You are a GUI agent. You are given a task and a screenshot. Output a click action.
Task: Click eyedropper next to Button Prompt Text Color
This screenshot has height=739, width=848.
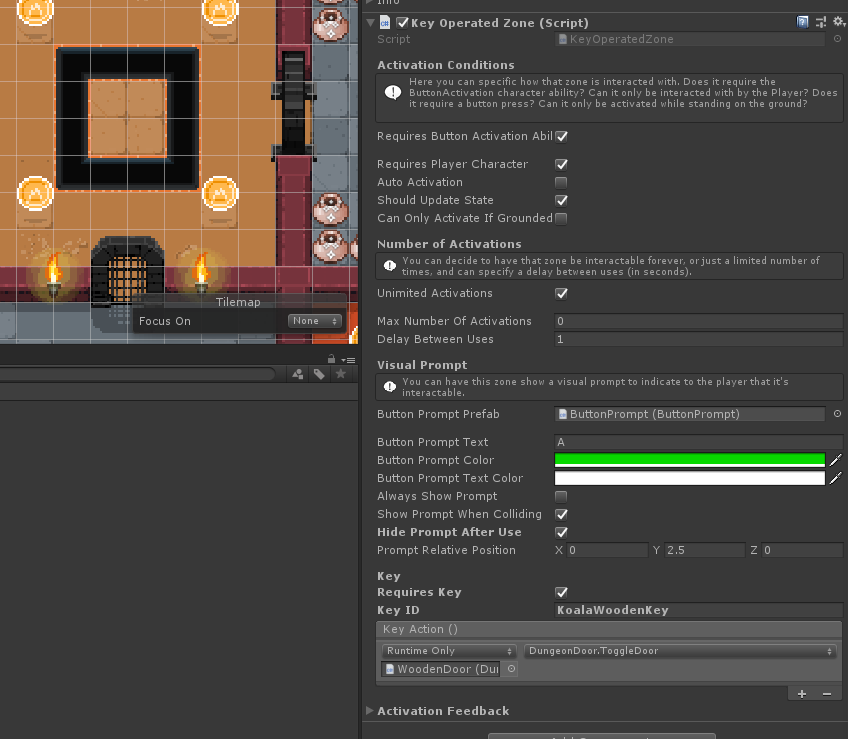[x=836, y=478]
